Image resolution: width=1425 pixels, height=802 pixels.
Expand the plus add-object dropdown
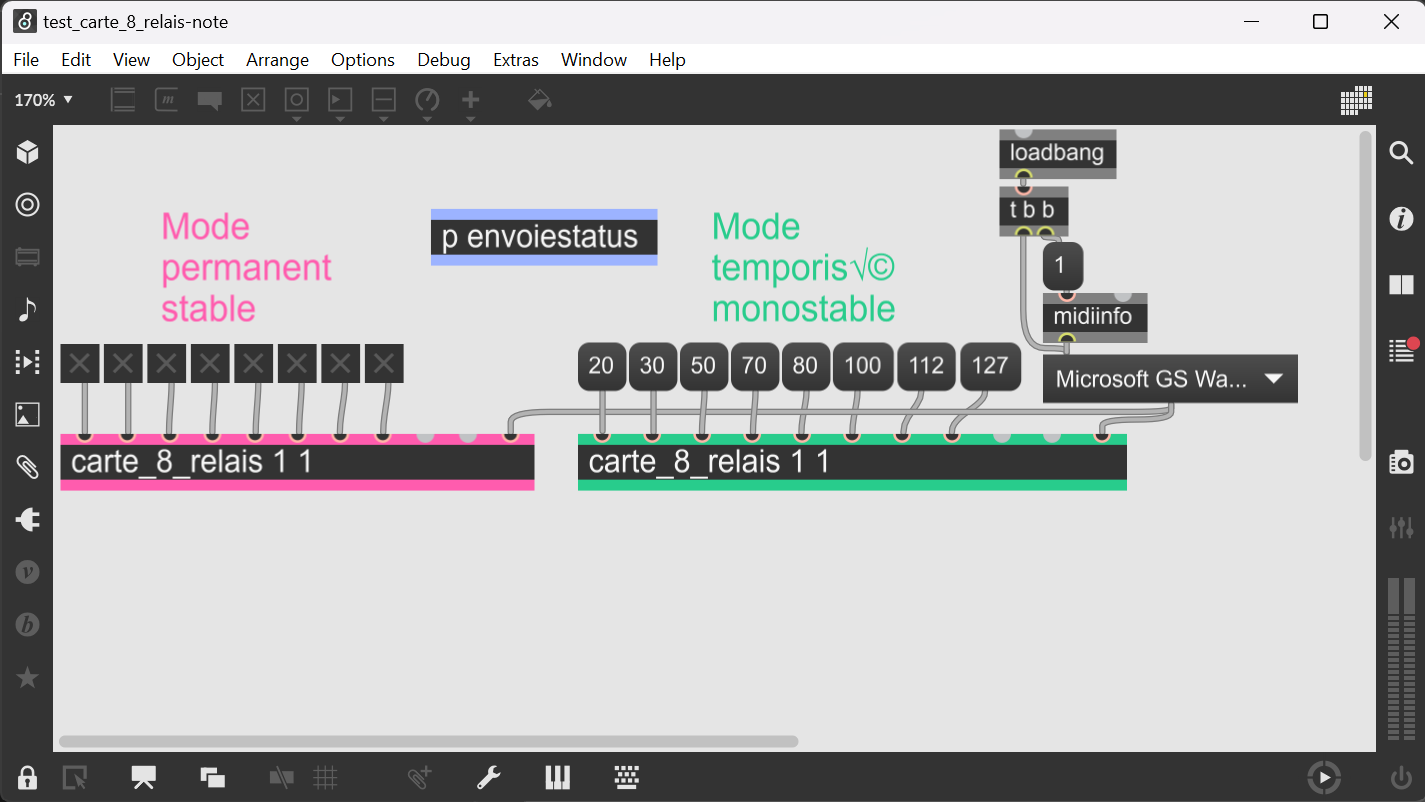[470, 119]
